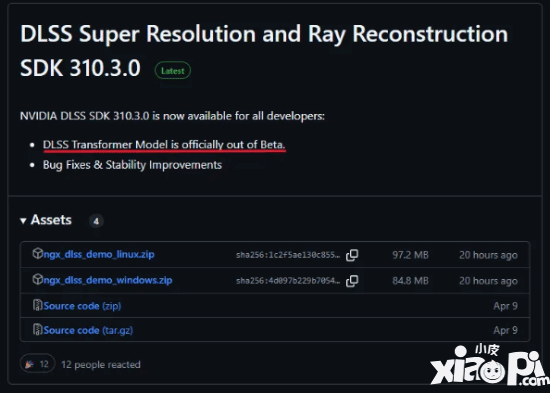Copy sha256 hash for ngx_dlss_demo_linux.zip

pyautogui.click(x=352, y=255)
